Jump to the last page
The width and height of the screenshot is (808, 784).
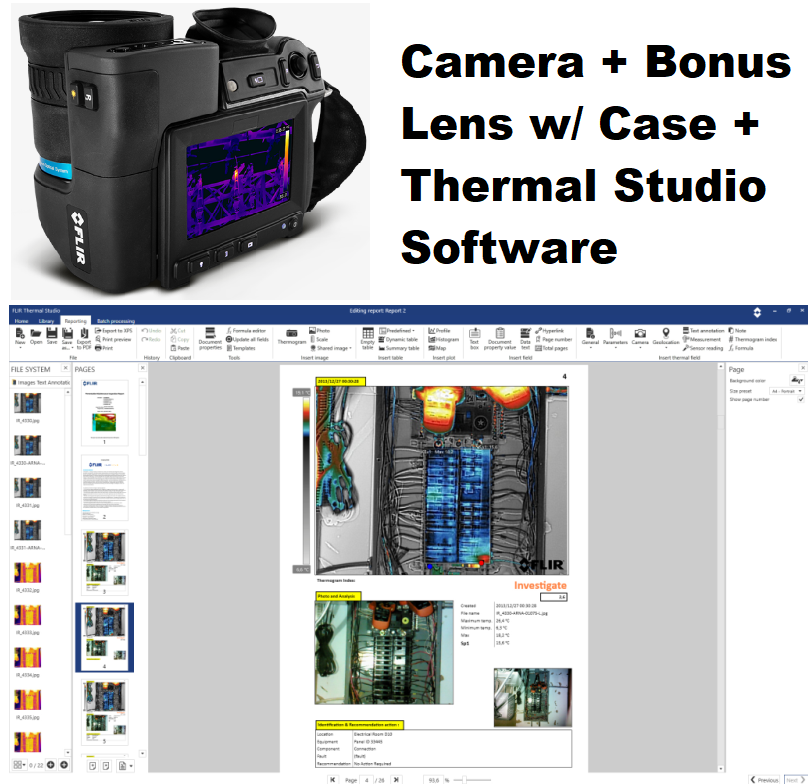pyautogui.click(x=396, y=779)
